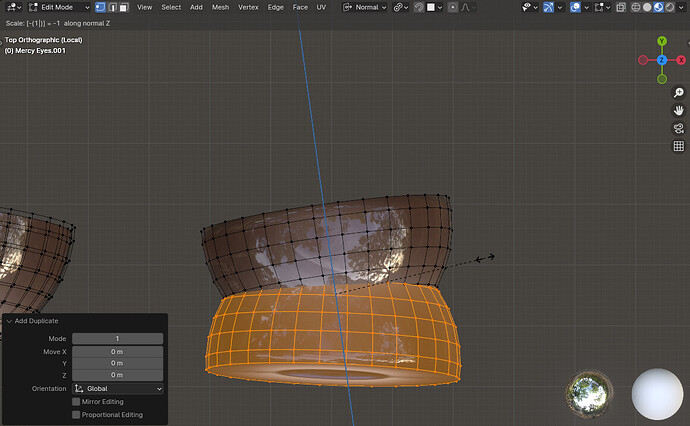The height and width of the screenshot is (426, 690).
Task: Click the Mode value field
Action: [117, 338]
